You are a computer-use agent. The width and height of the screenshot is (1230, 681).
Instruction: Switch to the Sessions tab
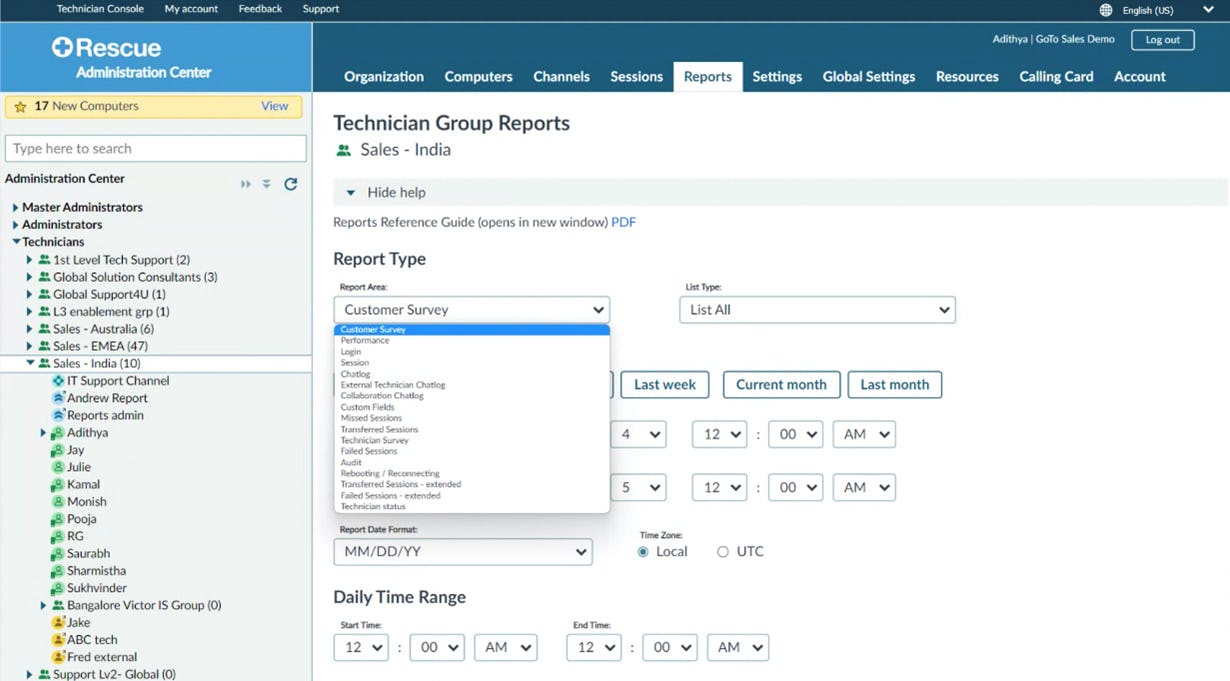637,77
